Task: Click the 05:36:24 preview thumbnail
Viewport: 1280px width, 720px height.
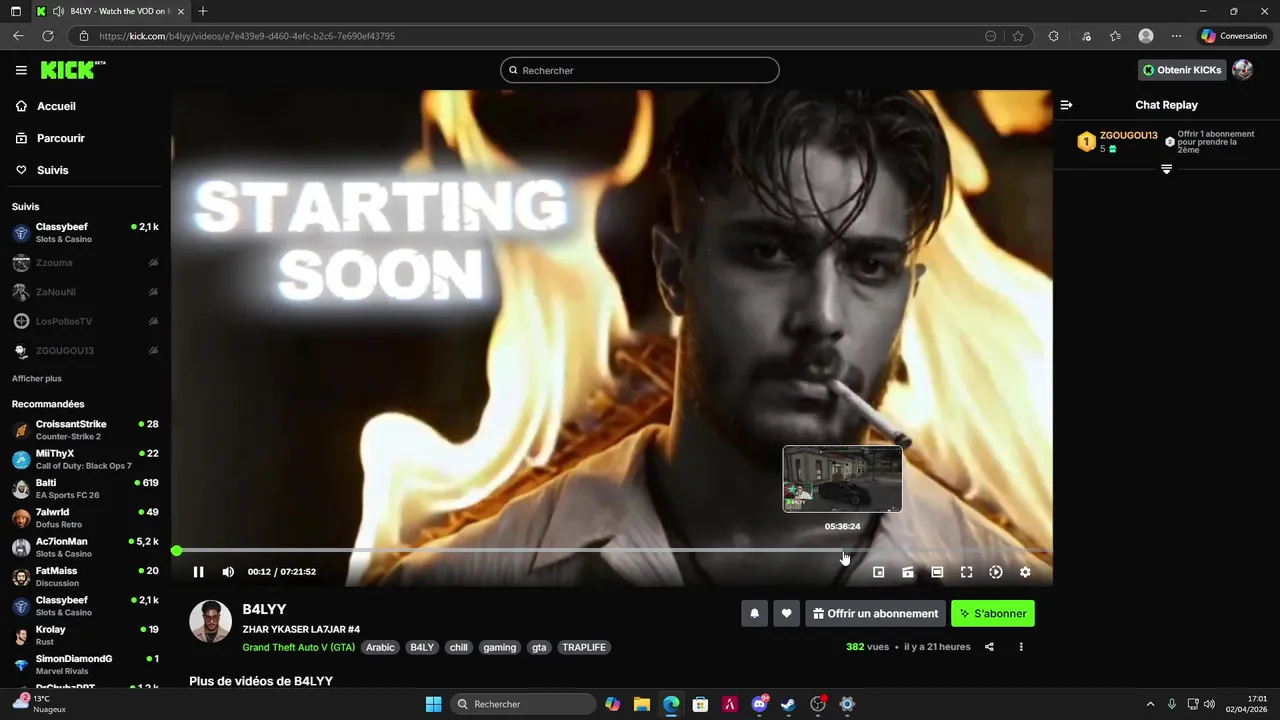Action: pyautogui.click(x=842, y=479)
